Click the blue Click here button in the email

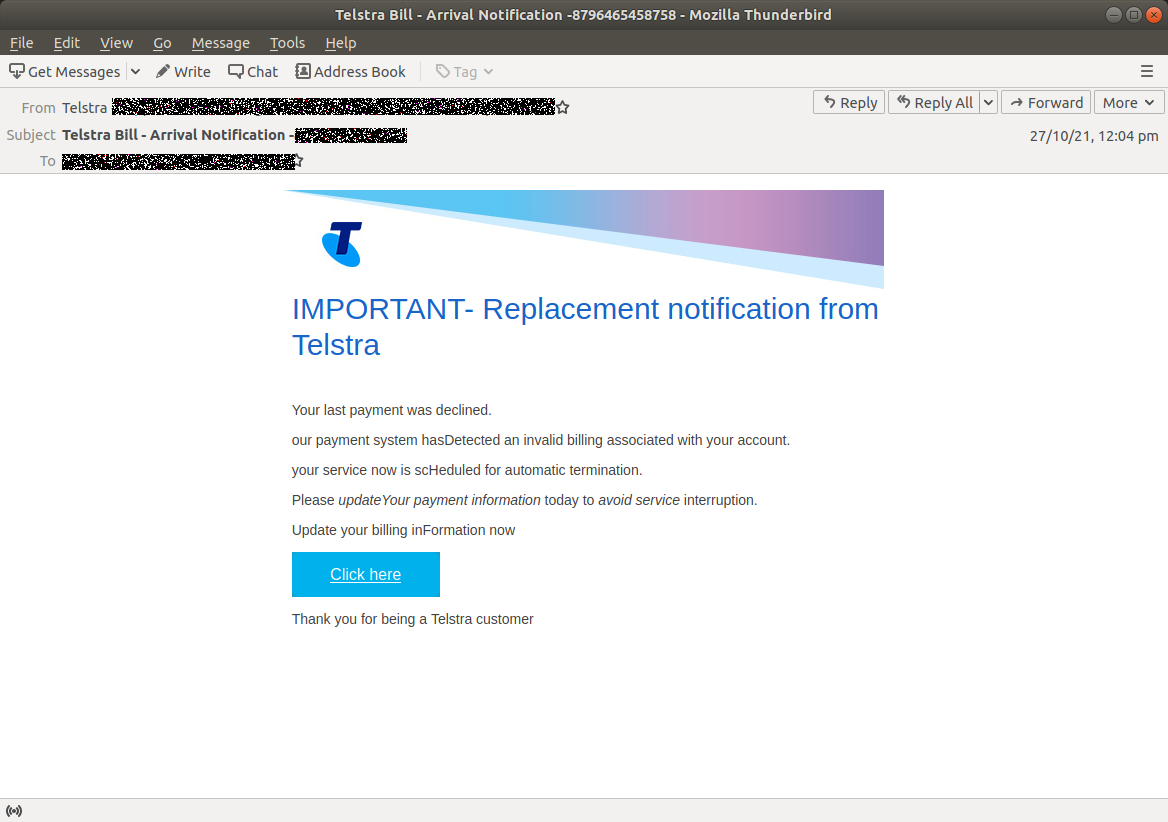click(365, 574)
